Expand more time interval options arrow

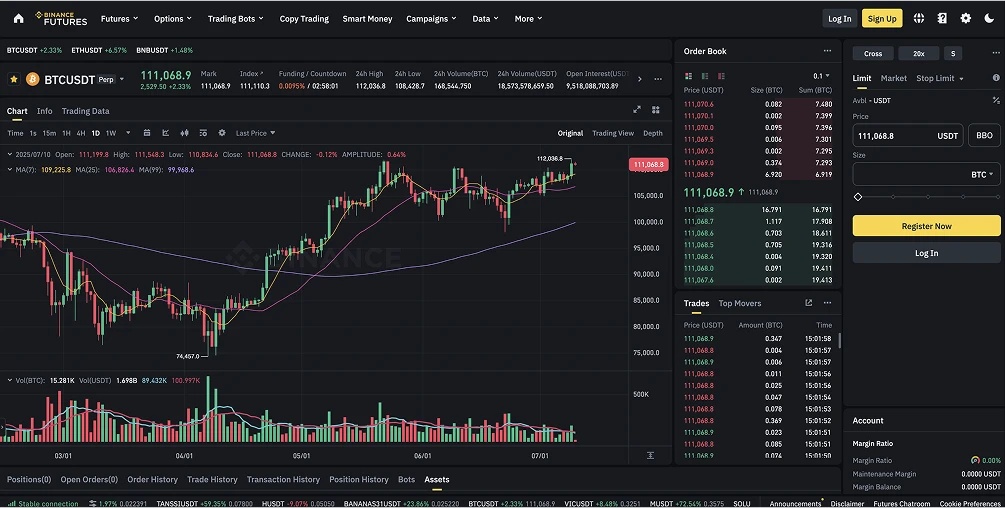128,133
